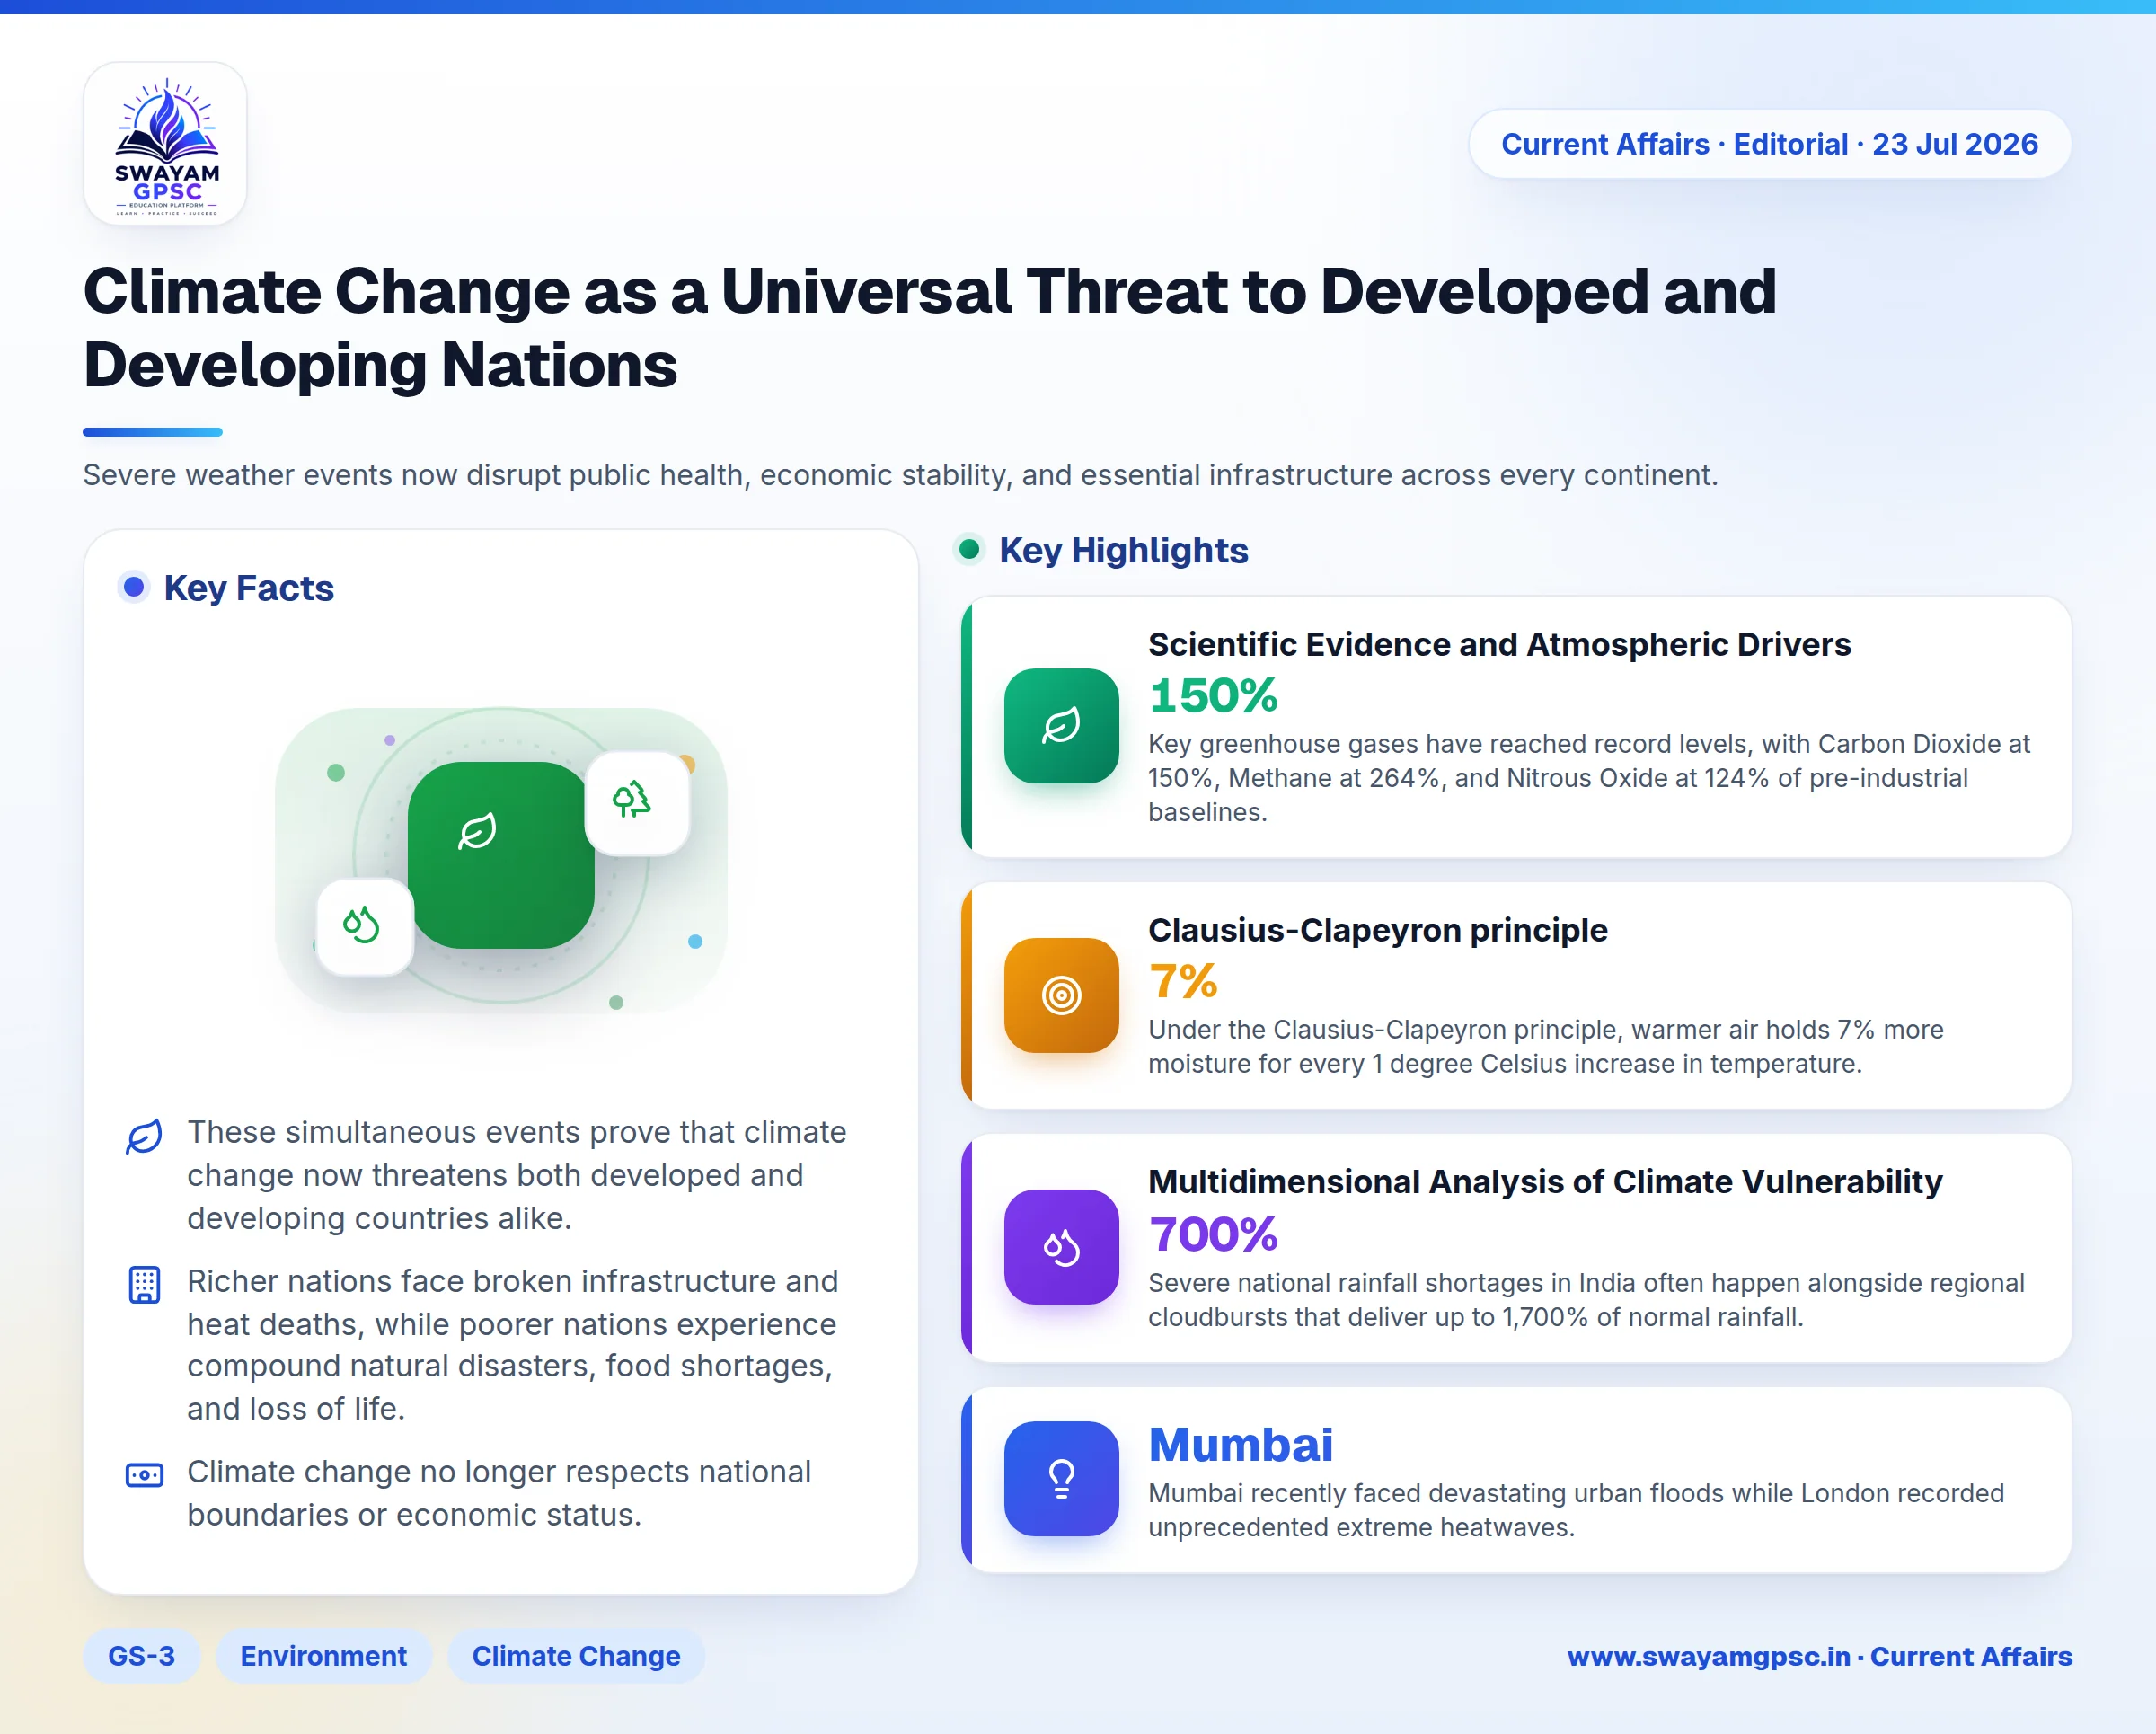Click the 700% statistic

pos(1213,1234)
